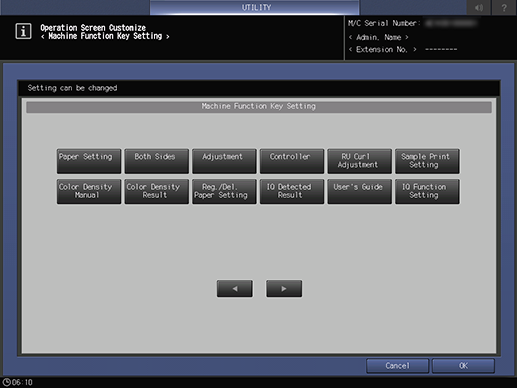Open the help question mark icon
Screen dimensions: 517x388
point(504,7)
